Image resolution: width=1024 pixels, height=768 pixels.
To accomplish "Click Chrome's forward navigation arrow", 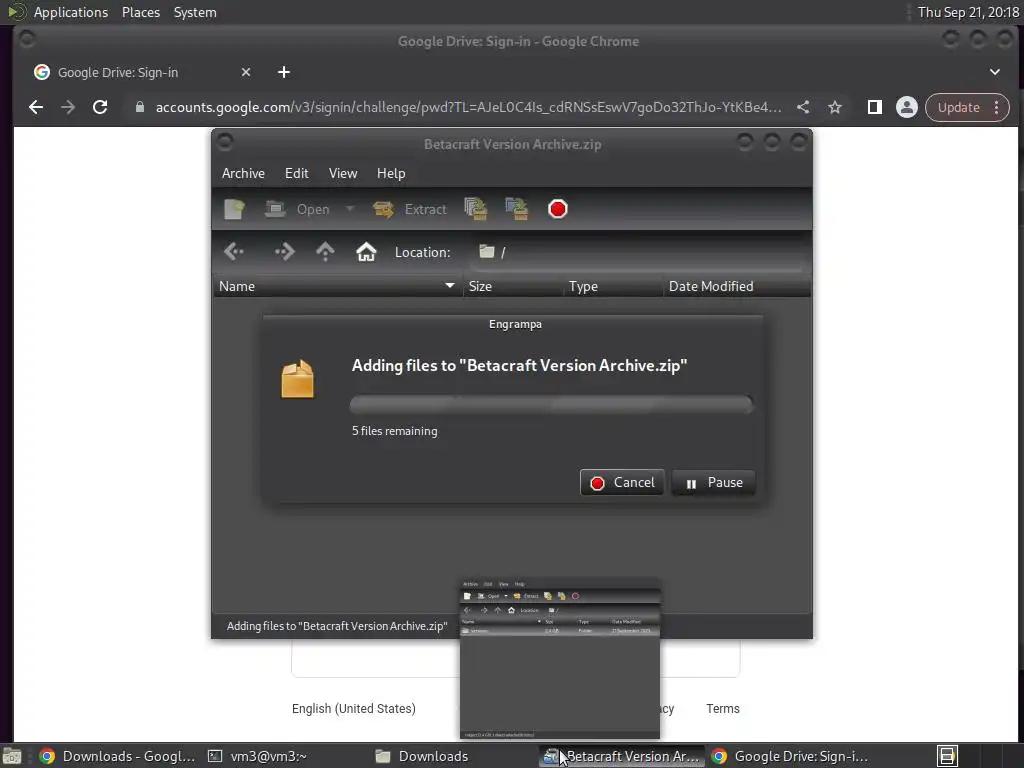I will [x=68, y=107].
